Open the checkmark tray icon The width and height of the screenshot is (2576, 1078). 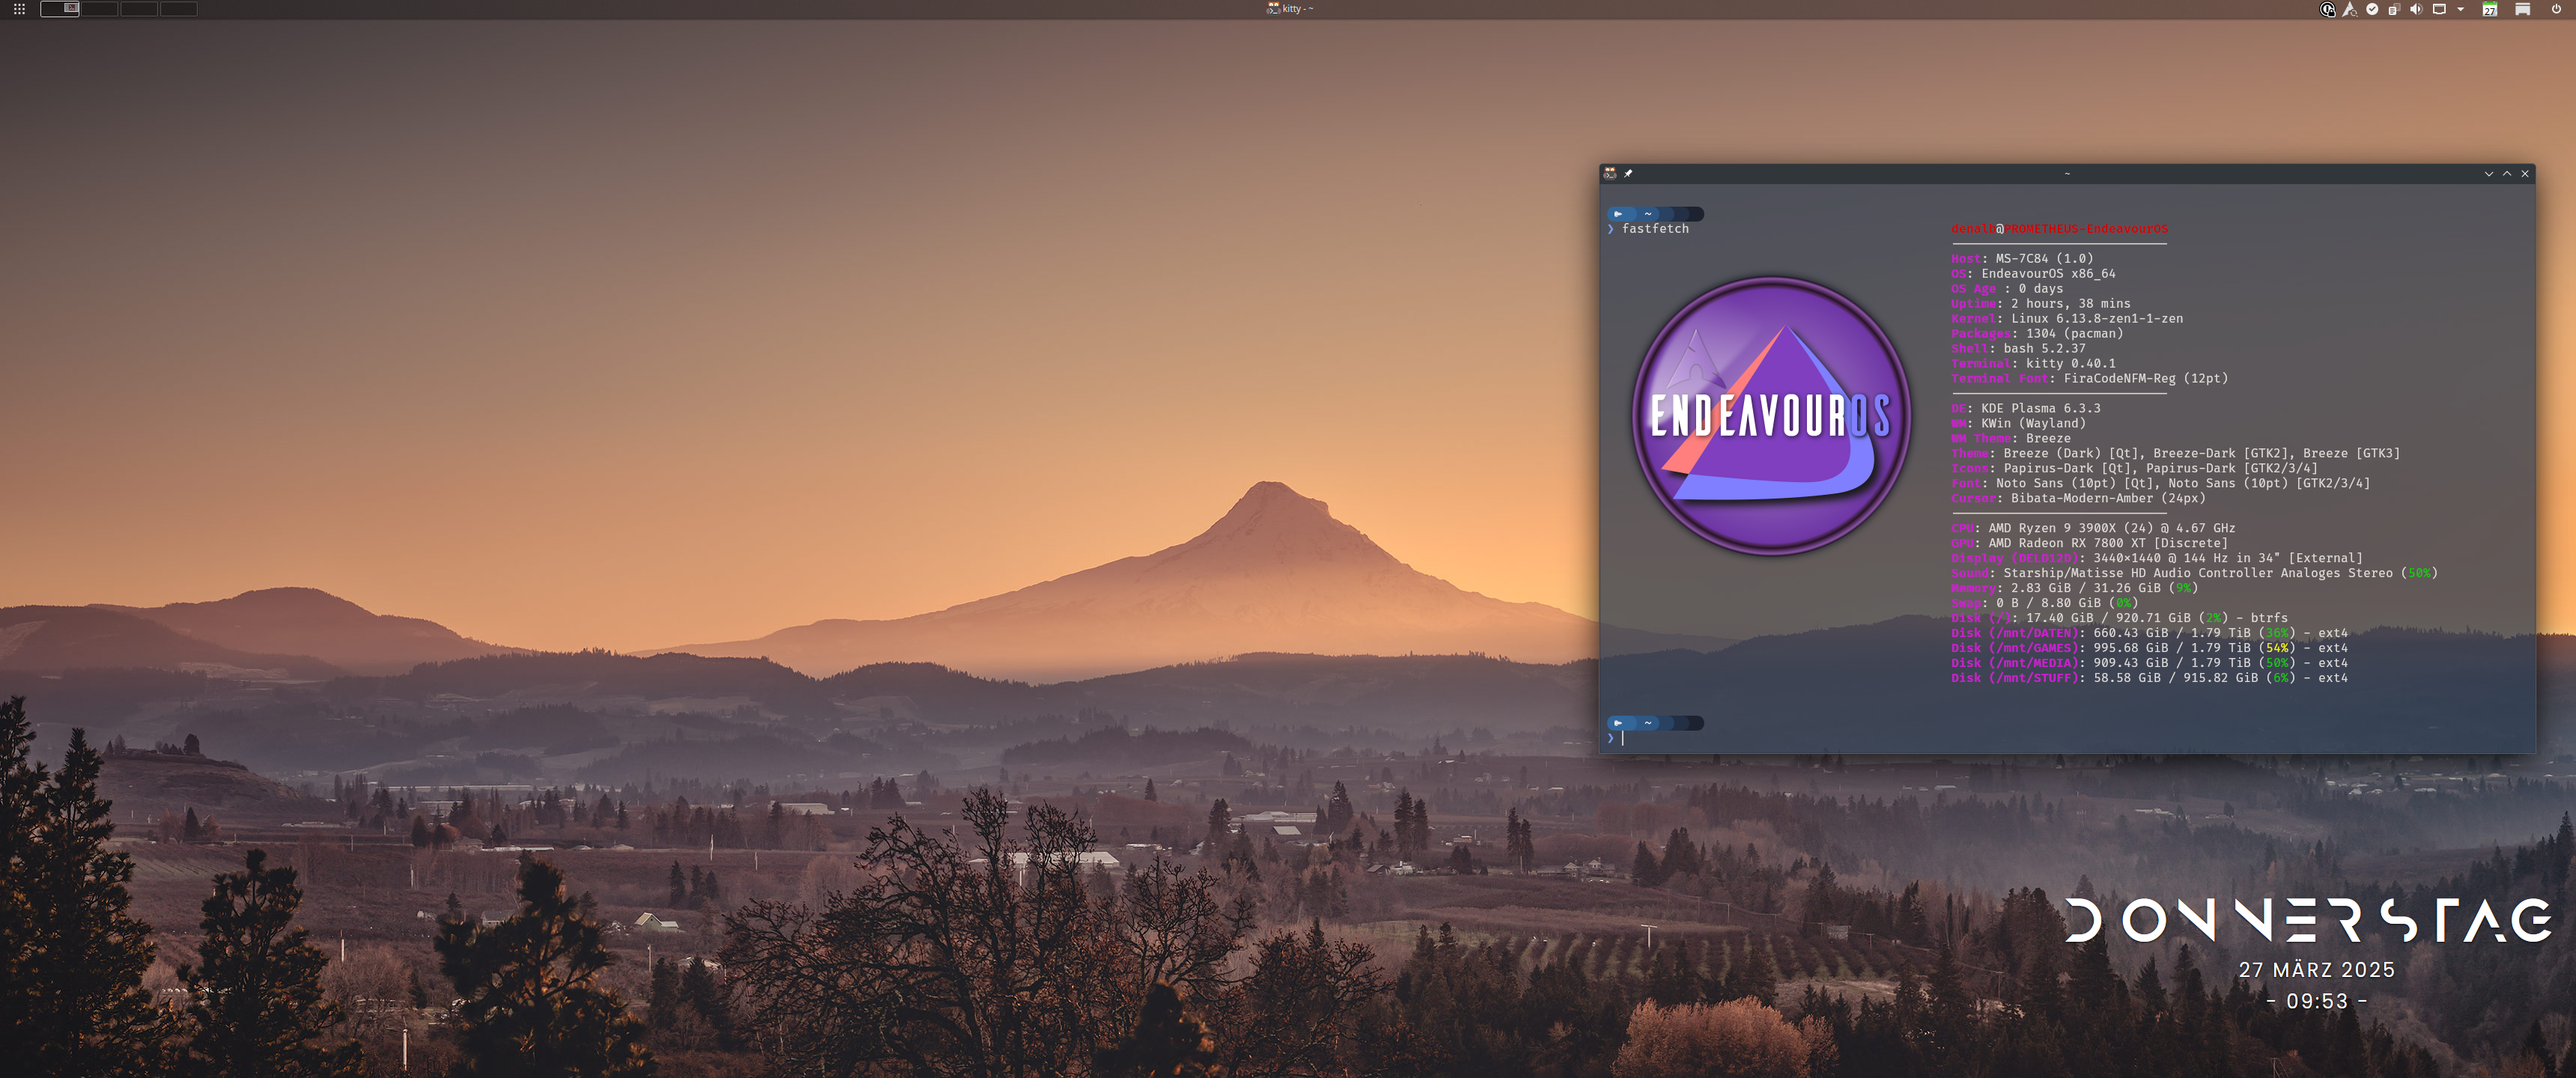point(2372,9)
